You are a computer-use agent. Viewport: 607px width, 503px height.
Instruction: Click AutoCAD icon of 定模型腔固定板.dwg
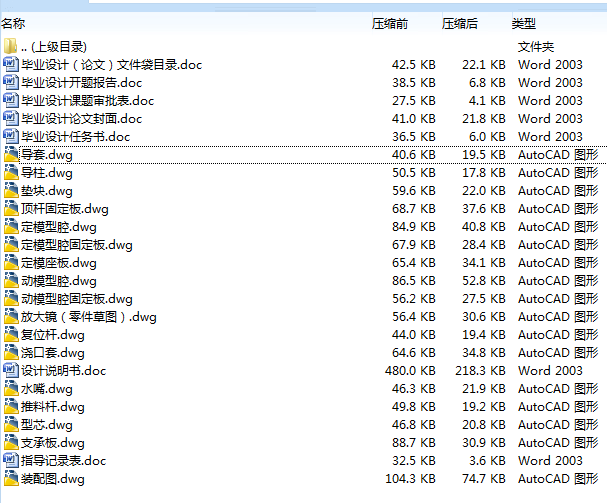(x=11, y=244)
